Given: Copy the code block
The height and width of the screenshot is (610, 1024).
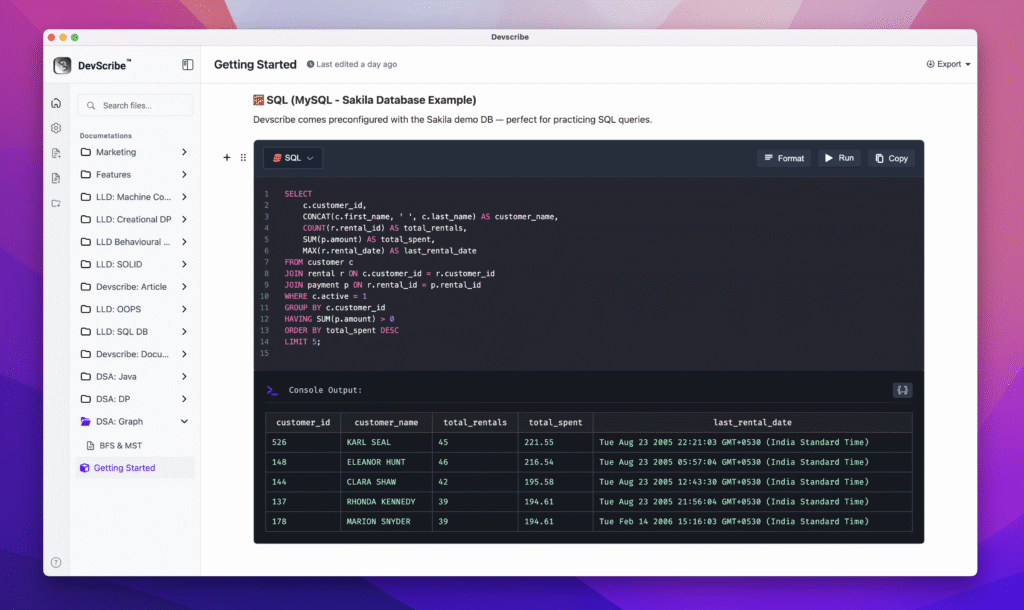Looking at the screenshot, I should [890, 158].
